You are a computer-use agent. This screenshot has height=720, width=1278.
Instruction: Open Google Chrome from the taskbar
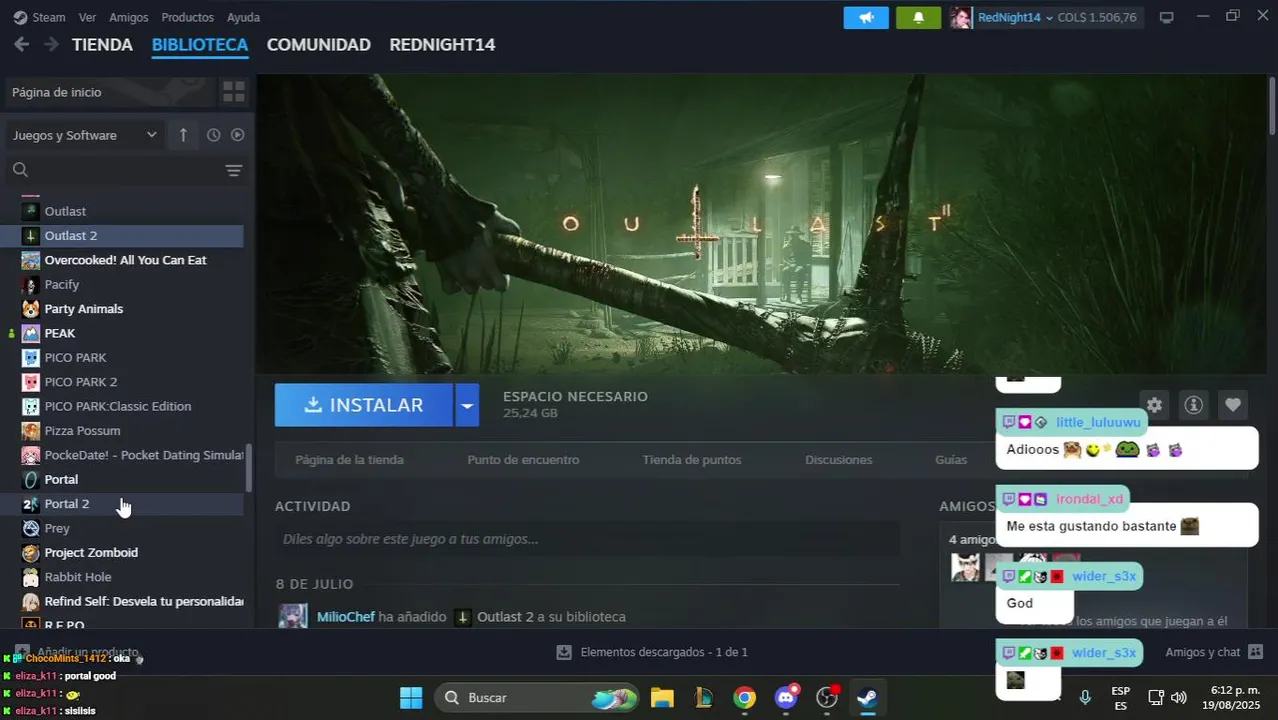click(x=744, y=697)
